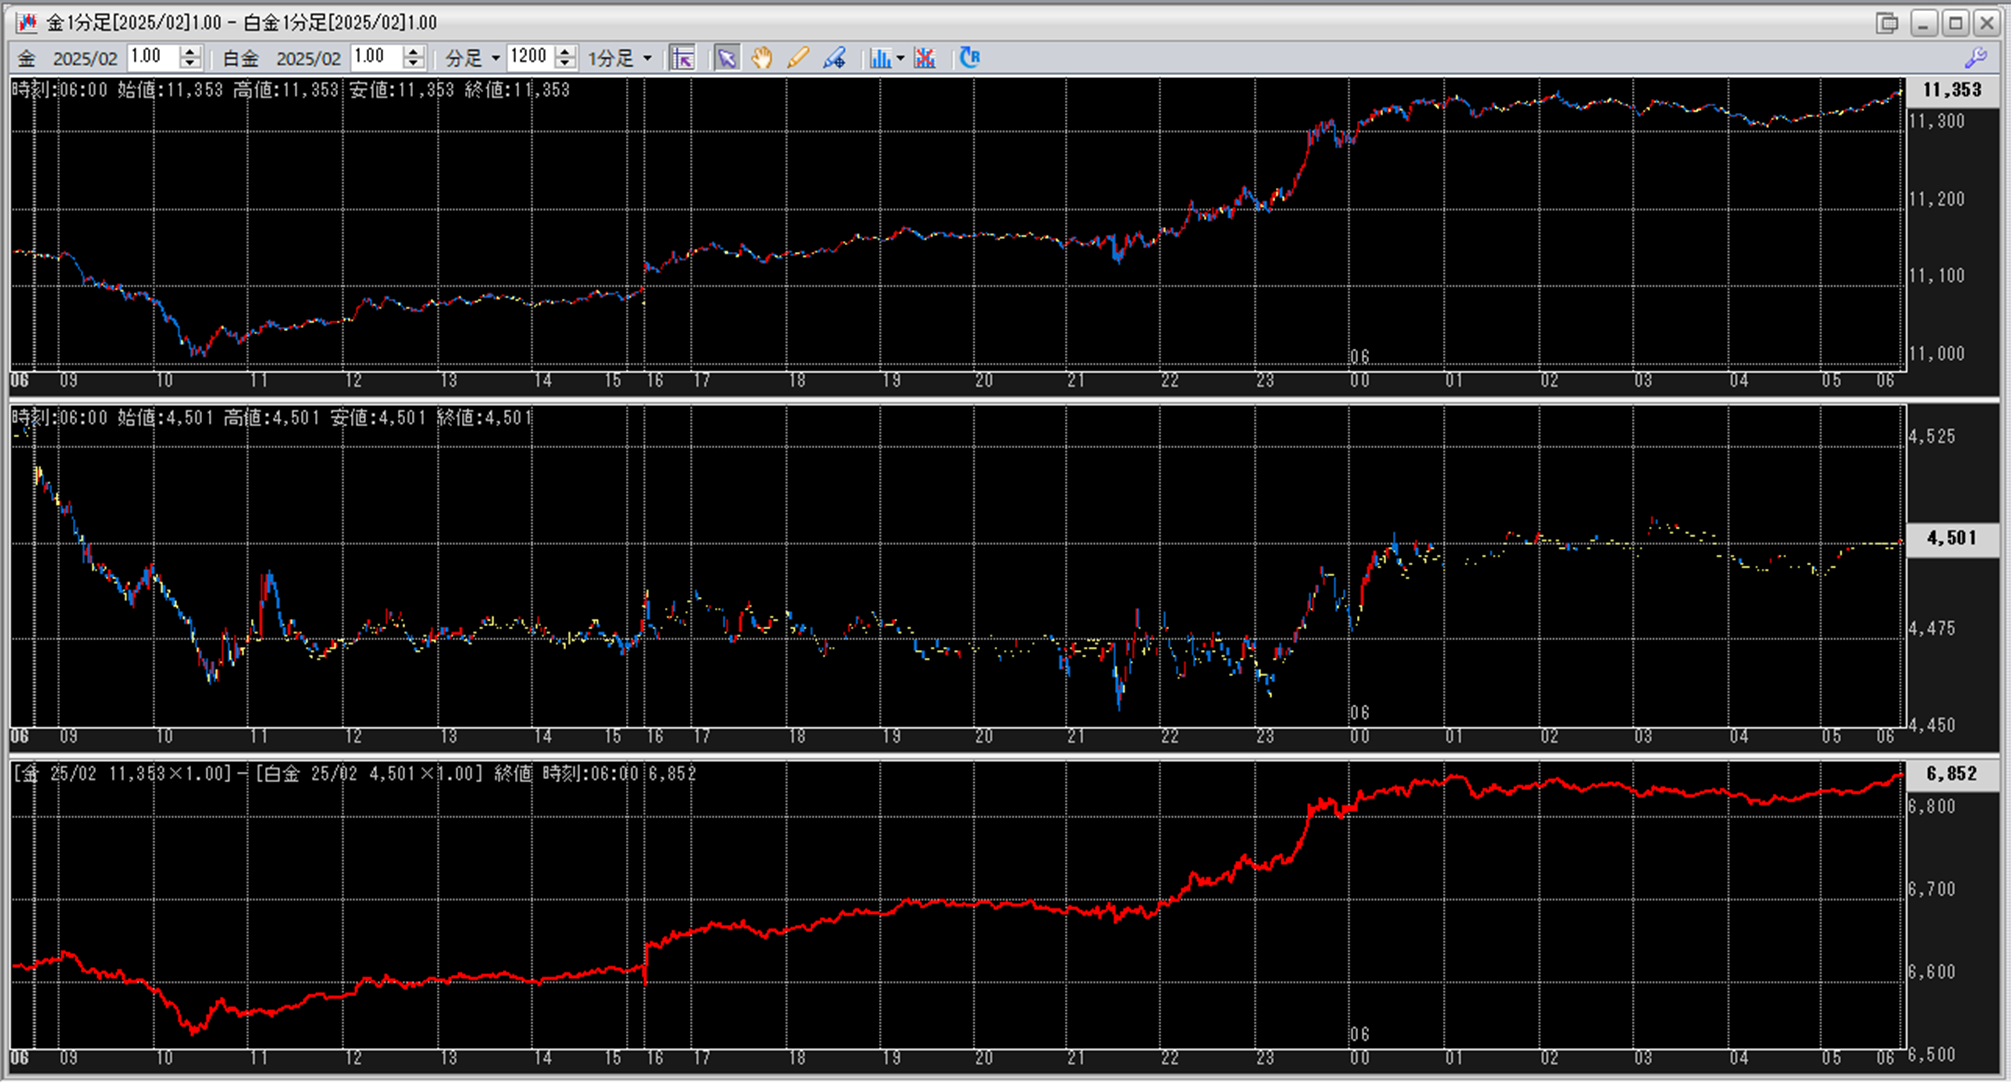
Task: Expand the 分足 chart type dropdown
Action: pyautogui.click(x=495, y=58)
